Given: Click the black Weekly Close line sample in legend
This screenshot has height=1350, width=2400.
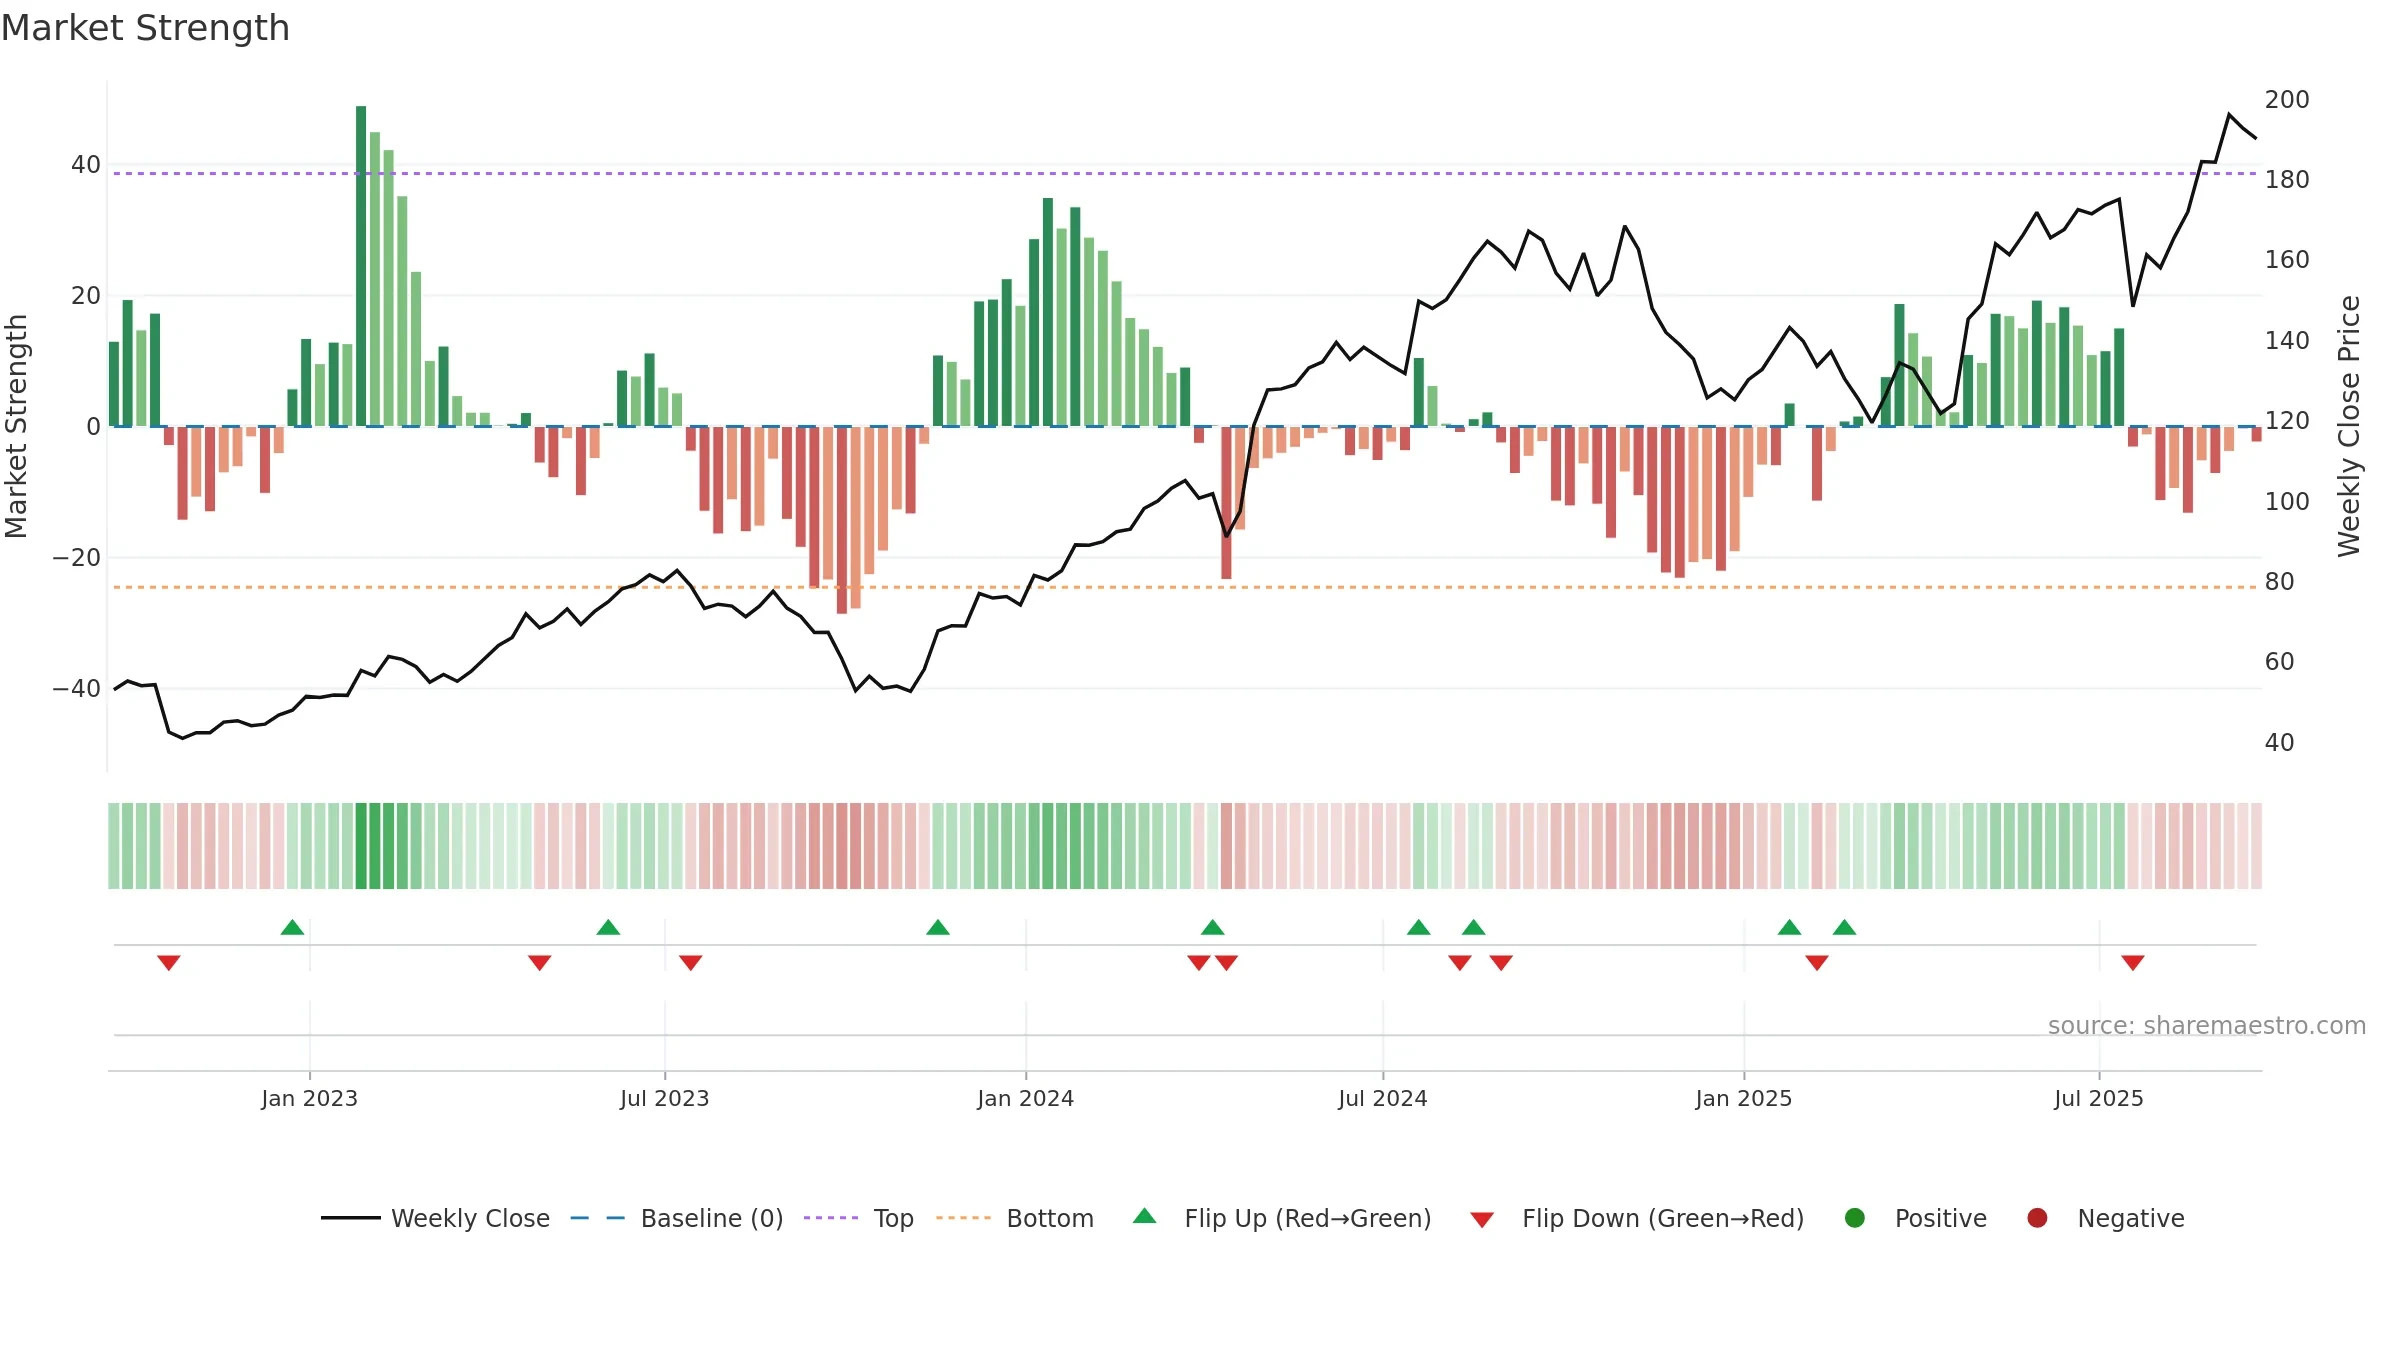Looking at the screenshot, I should (351, 1218).
